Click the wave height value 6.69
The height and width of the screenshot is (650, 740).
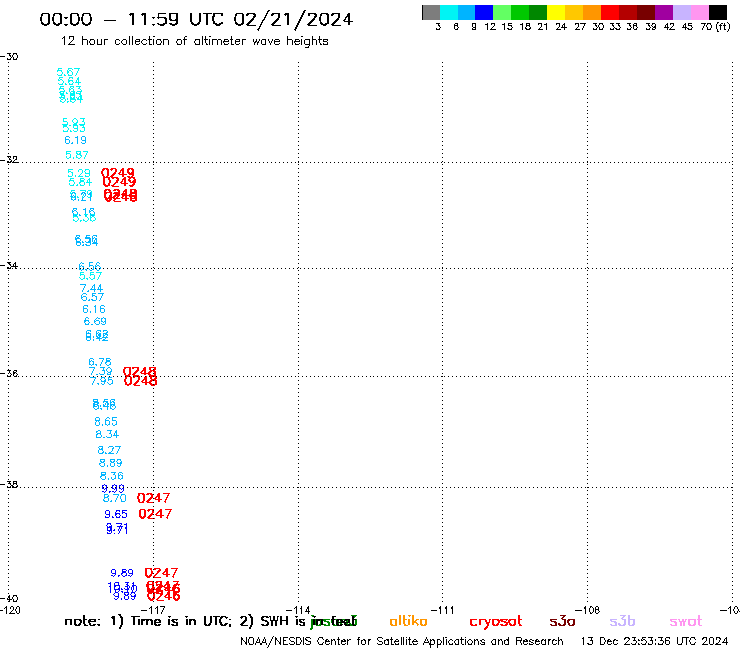coord(95,321)
